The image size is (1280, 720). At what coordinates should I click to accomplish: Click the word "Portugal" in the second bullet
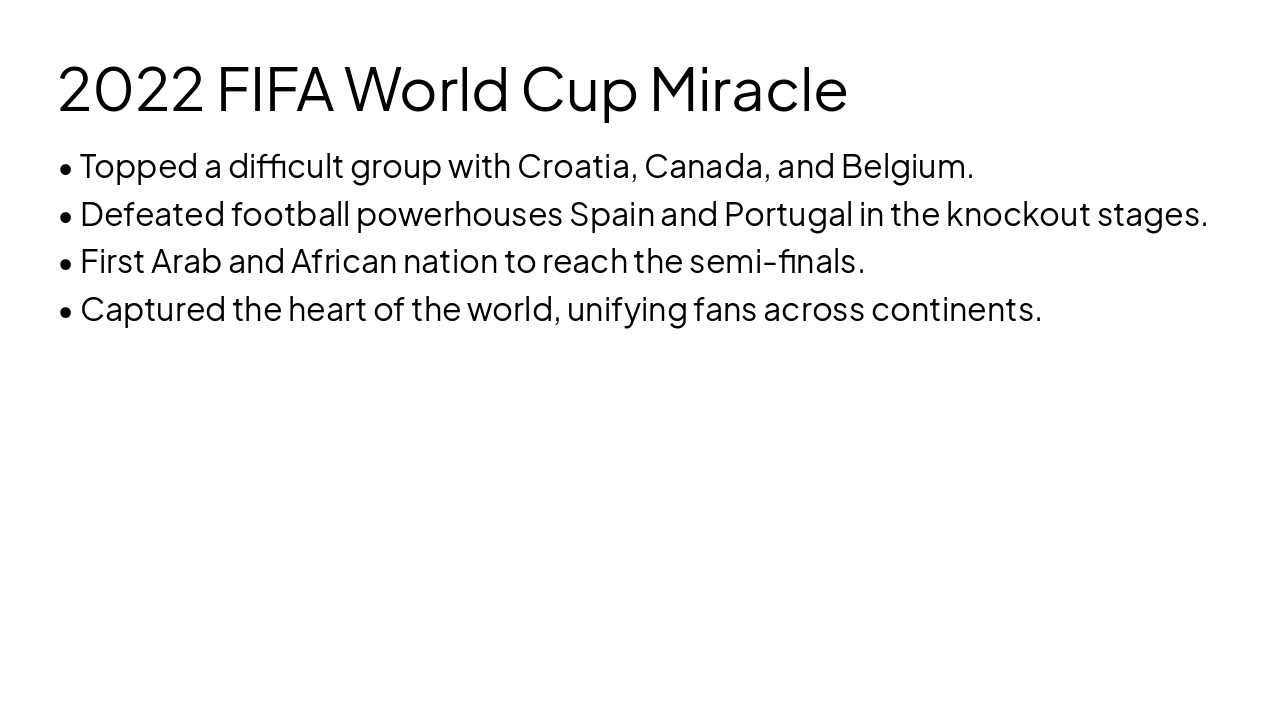click(788, 214)
